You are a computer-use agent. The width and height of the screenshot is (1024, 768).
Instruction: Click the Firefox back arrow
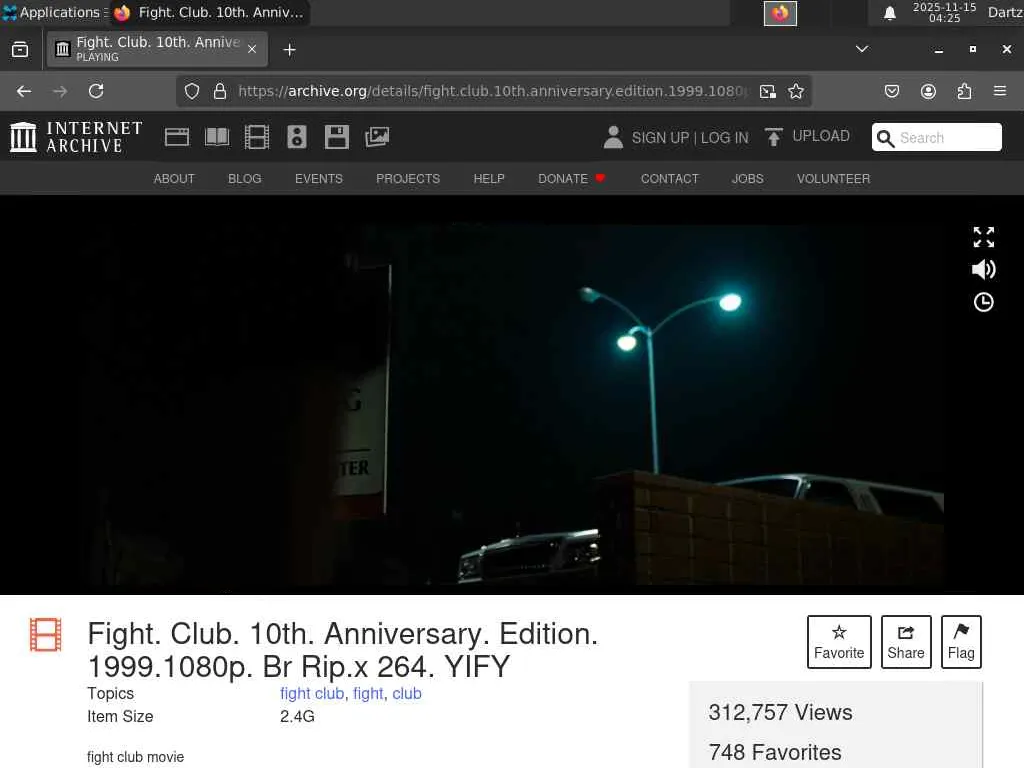pos(24,91)
